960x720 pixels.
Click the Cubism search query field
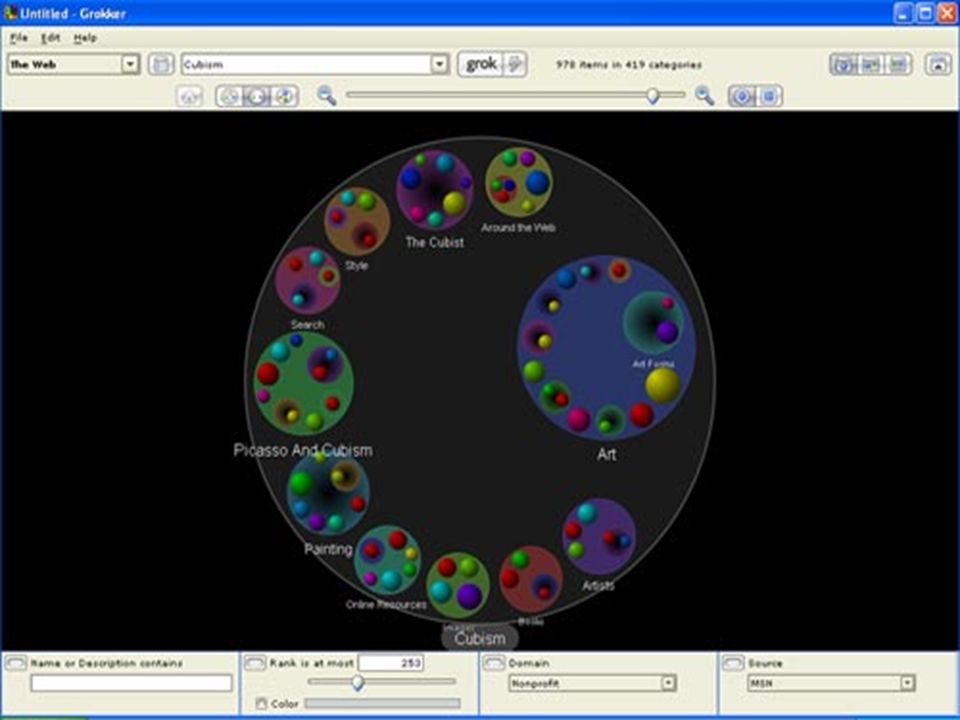307,64
